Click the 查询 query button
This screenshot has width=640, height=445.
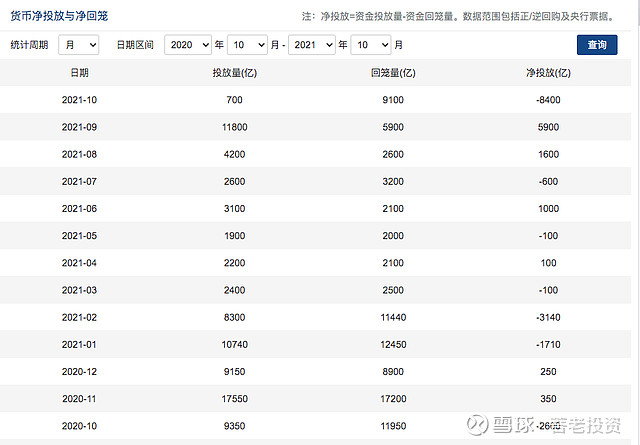pos(597,44)
